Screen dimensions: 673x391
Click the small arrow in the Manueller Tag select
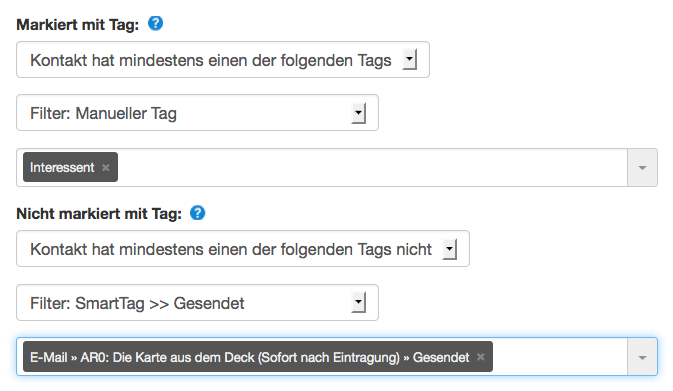(x=358, y=113)
